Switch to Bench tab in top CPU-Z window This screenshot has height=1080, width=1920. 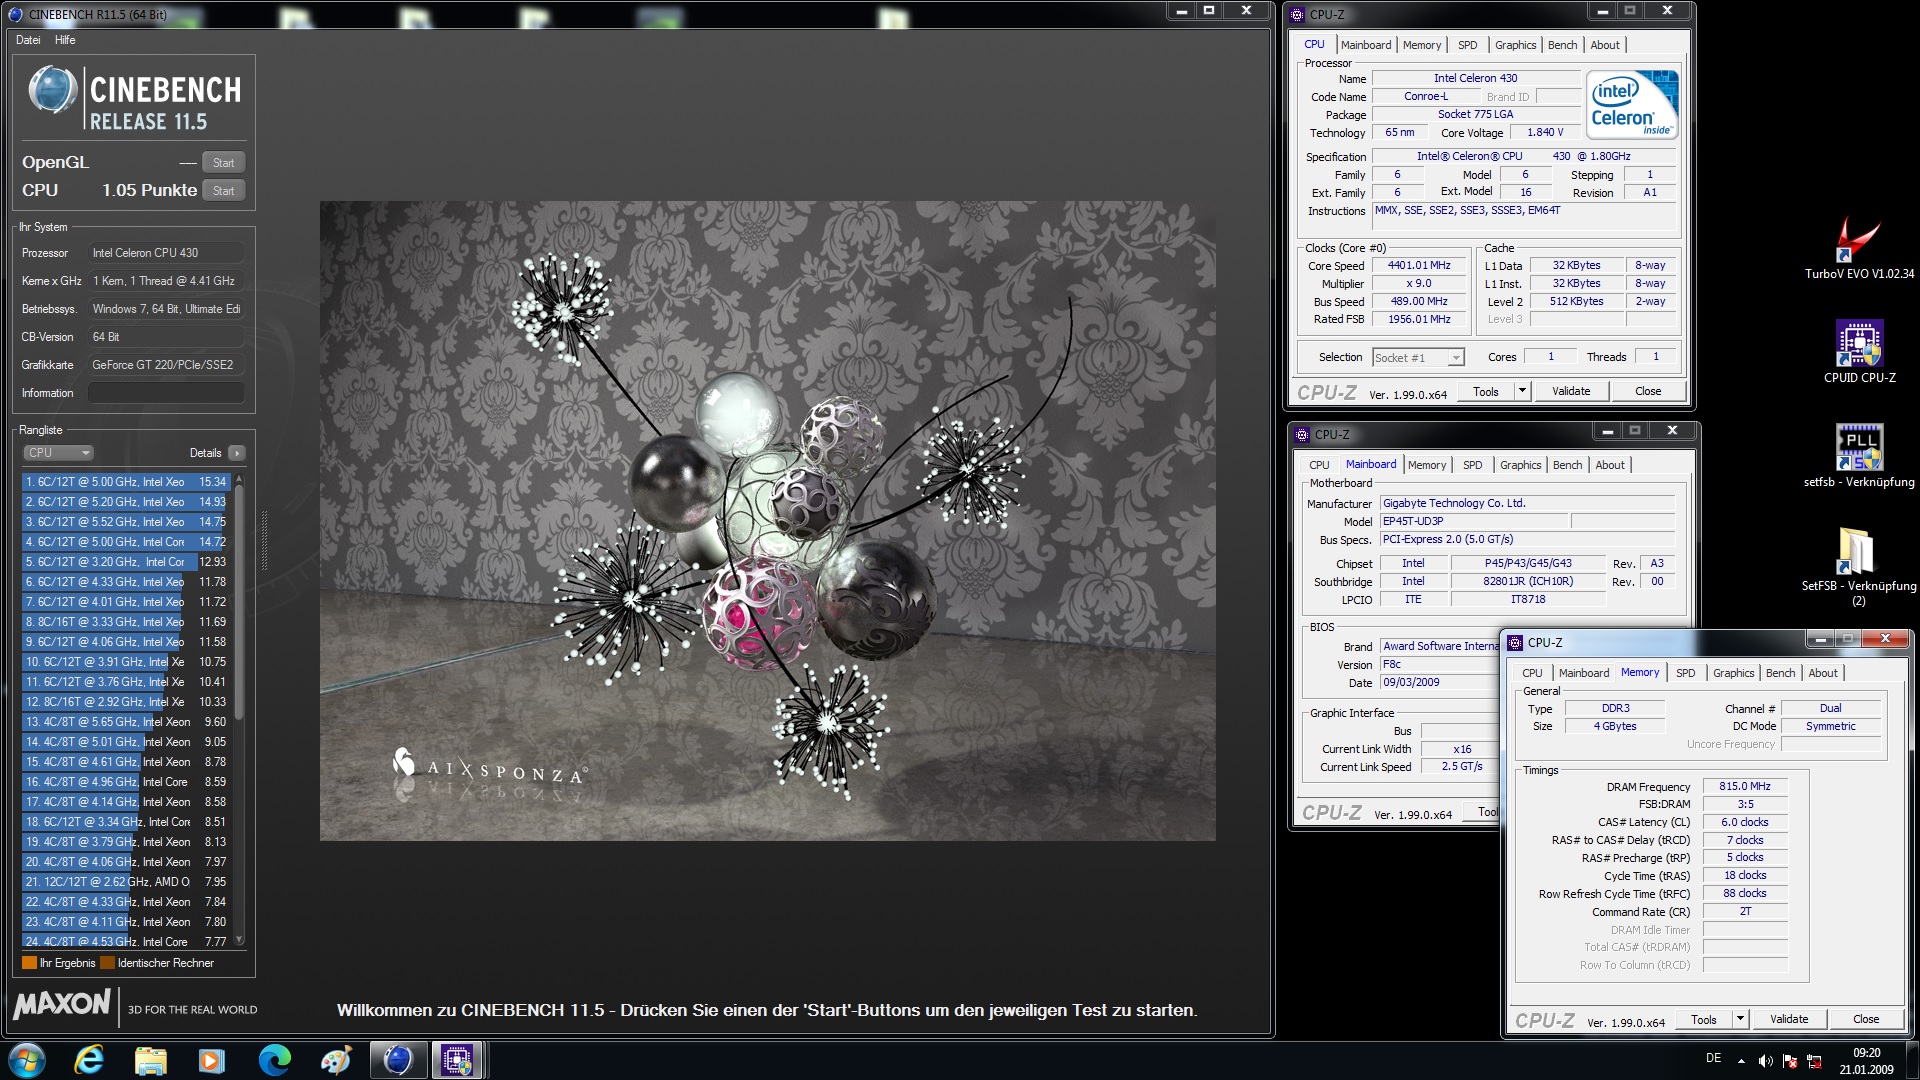click(x=1562, y=45)
